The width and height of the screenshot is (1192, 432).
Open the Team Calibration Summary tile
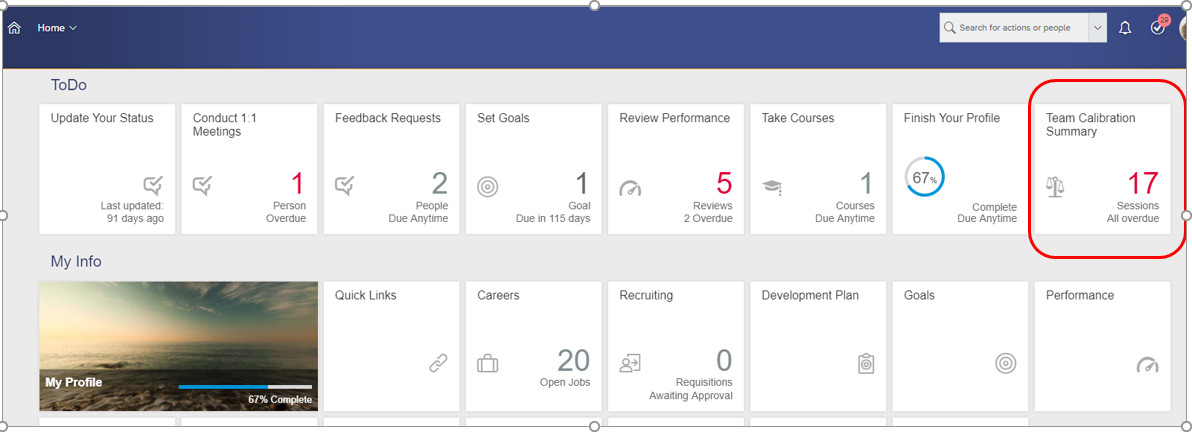point(1102,169)
